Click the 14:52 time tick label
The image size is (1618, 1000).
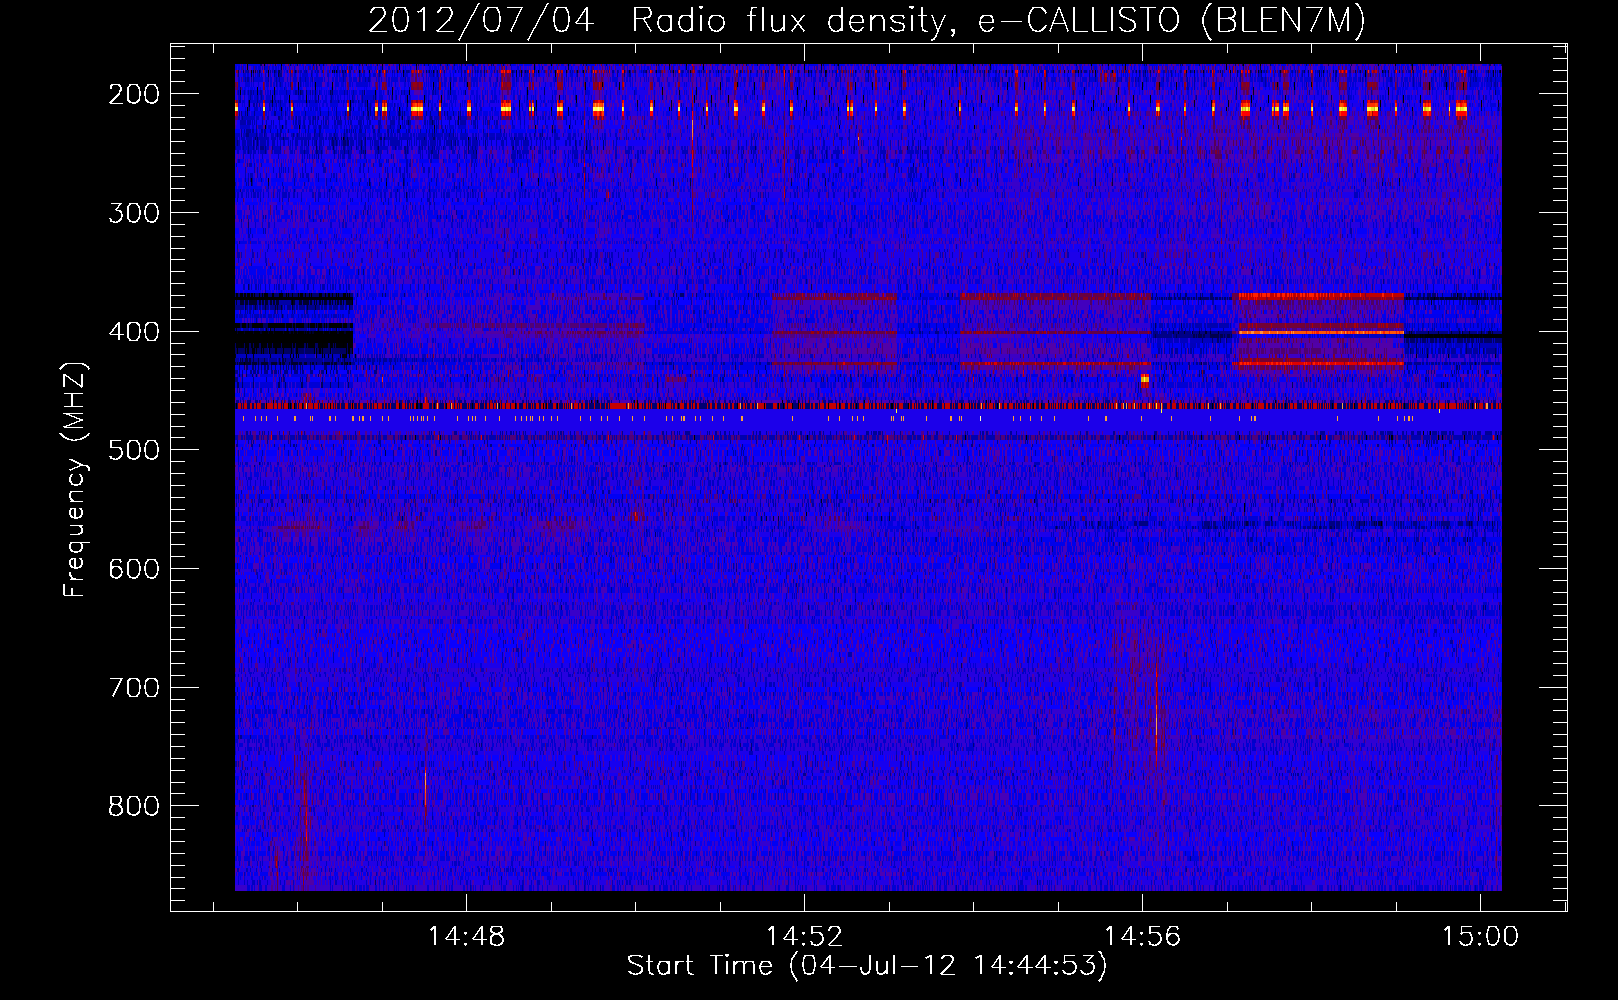[x=804, y=937]
